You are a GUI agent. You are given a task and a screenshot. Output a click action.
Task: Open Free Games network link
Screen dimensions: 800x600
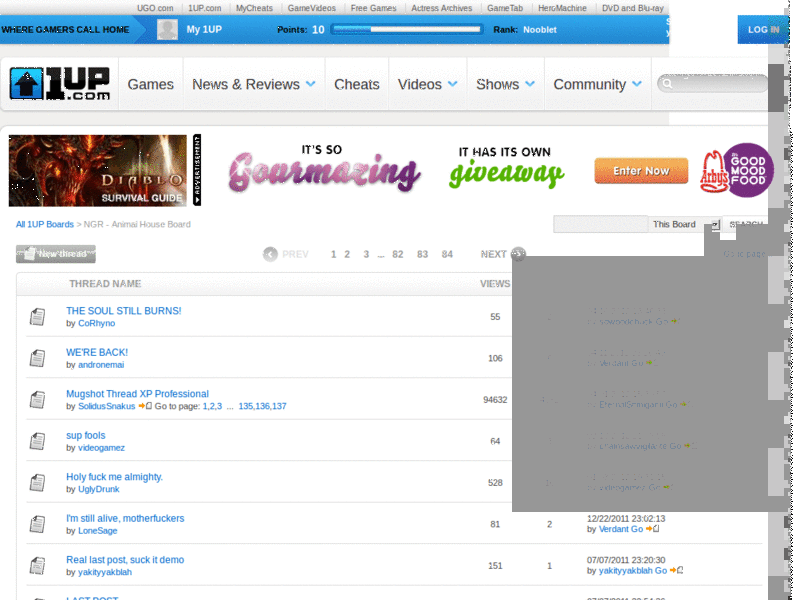(x=373, y=8)
